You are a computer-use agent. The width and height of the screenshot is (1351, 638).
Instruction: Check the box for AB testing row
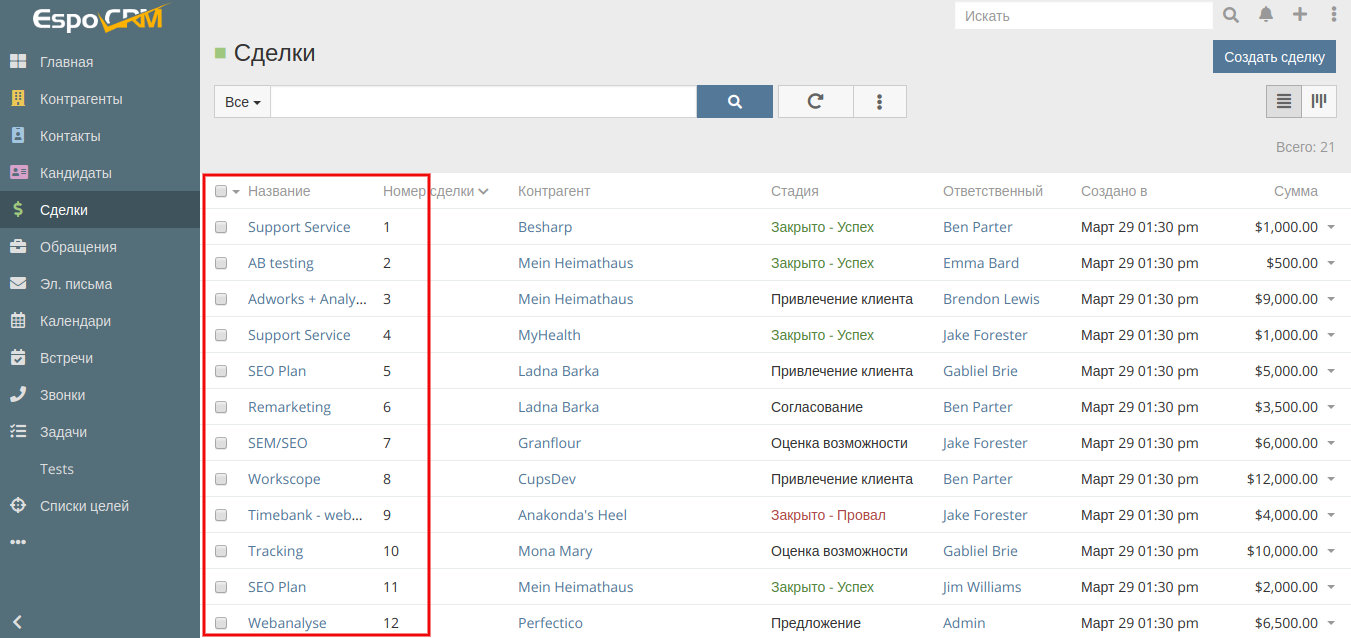click(x=221, y=263)
